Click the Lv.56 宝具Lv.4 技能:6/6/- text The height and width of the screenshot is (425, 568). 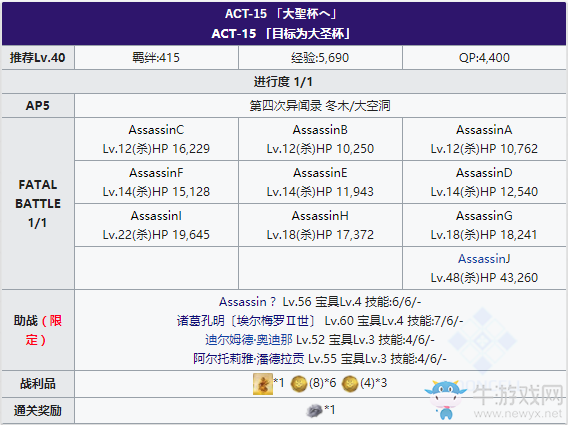pyautogui.click(x=352, y=301)
